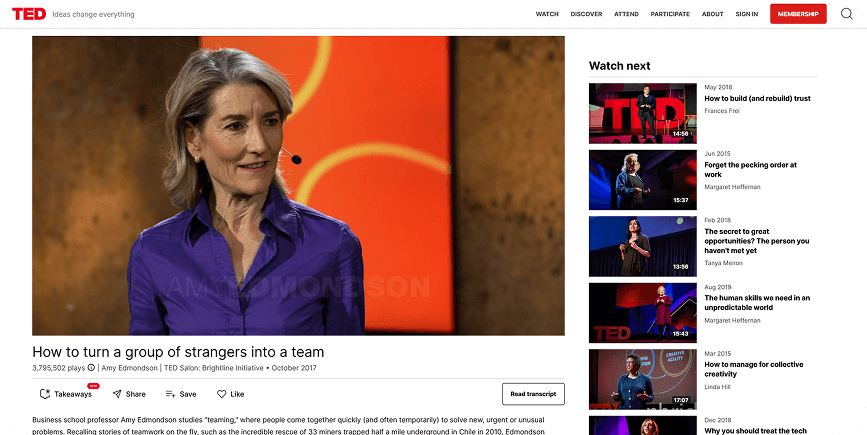Open 'Why you should treat the tech' title
This screenshot has height=435, width=867.
[755, 431]
